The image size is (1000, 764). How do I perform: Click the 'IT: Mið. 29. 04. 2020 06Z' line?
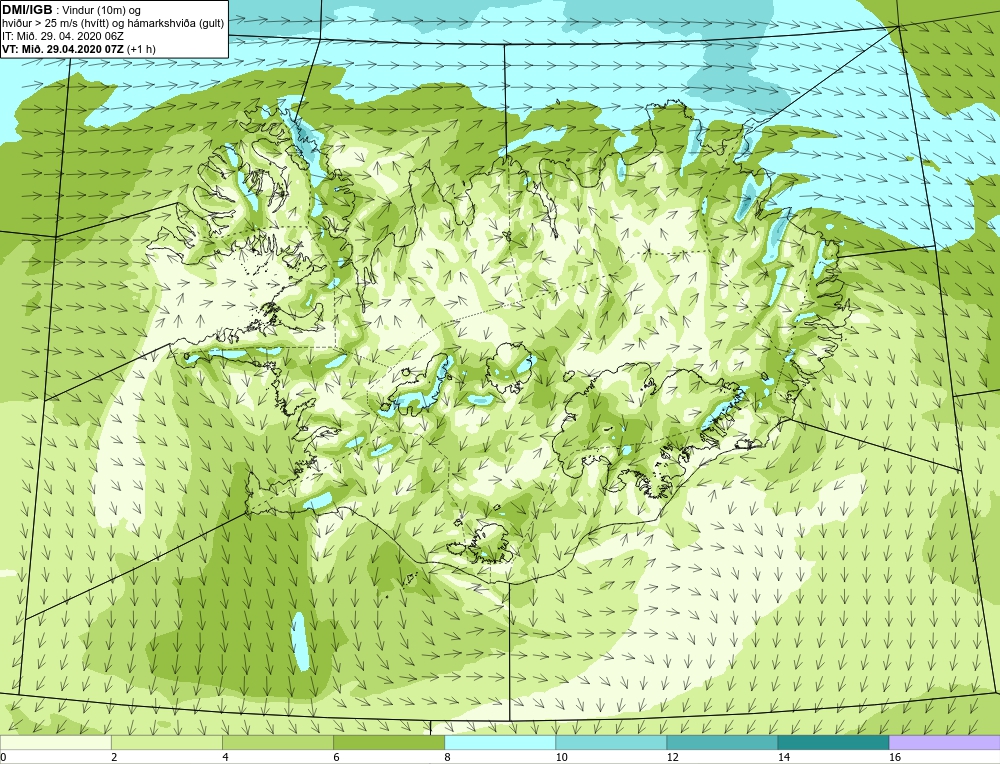click(62, 36)
